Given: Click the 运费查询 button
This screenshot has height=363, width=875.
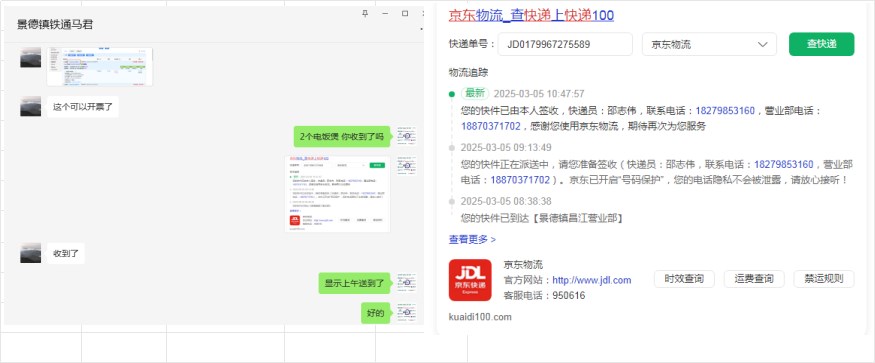Looking at the screenshot, I should pyautogui.click(x=754, y=279).
